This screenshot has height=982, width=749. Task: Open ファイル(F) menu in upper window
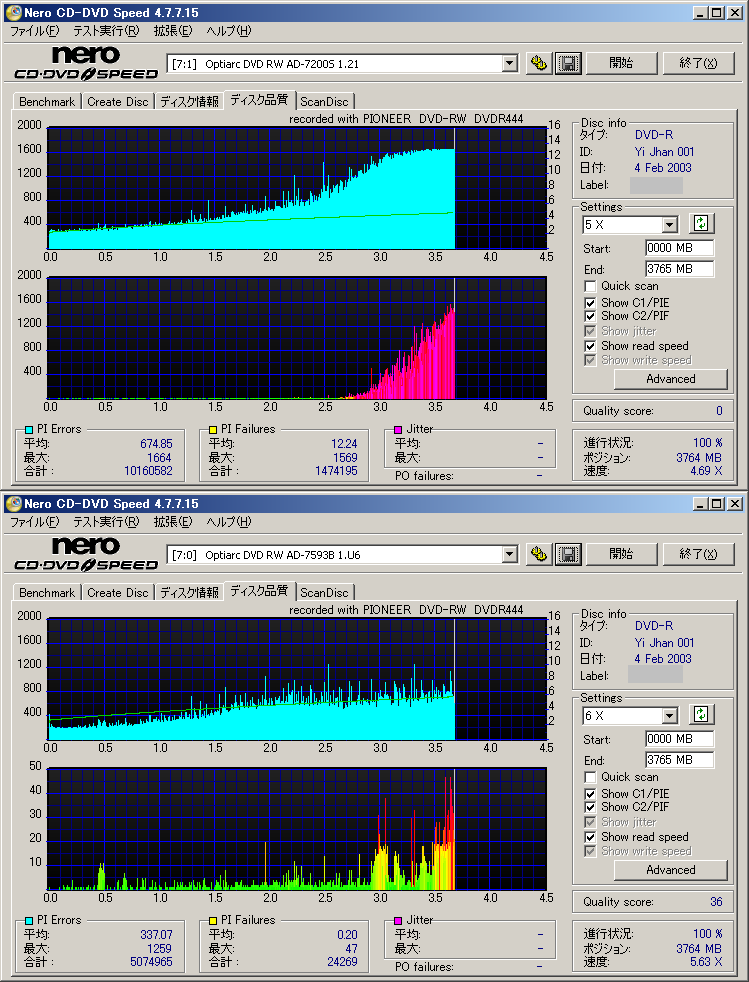[34, 31]
